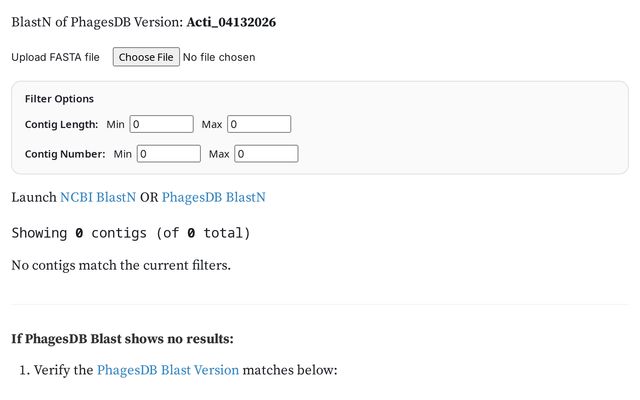This screenshot has width=640, height=400.
Task: Focus the Contig Number Min field
Action: (x=169, y=154)
